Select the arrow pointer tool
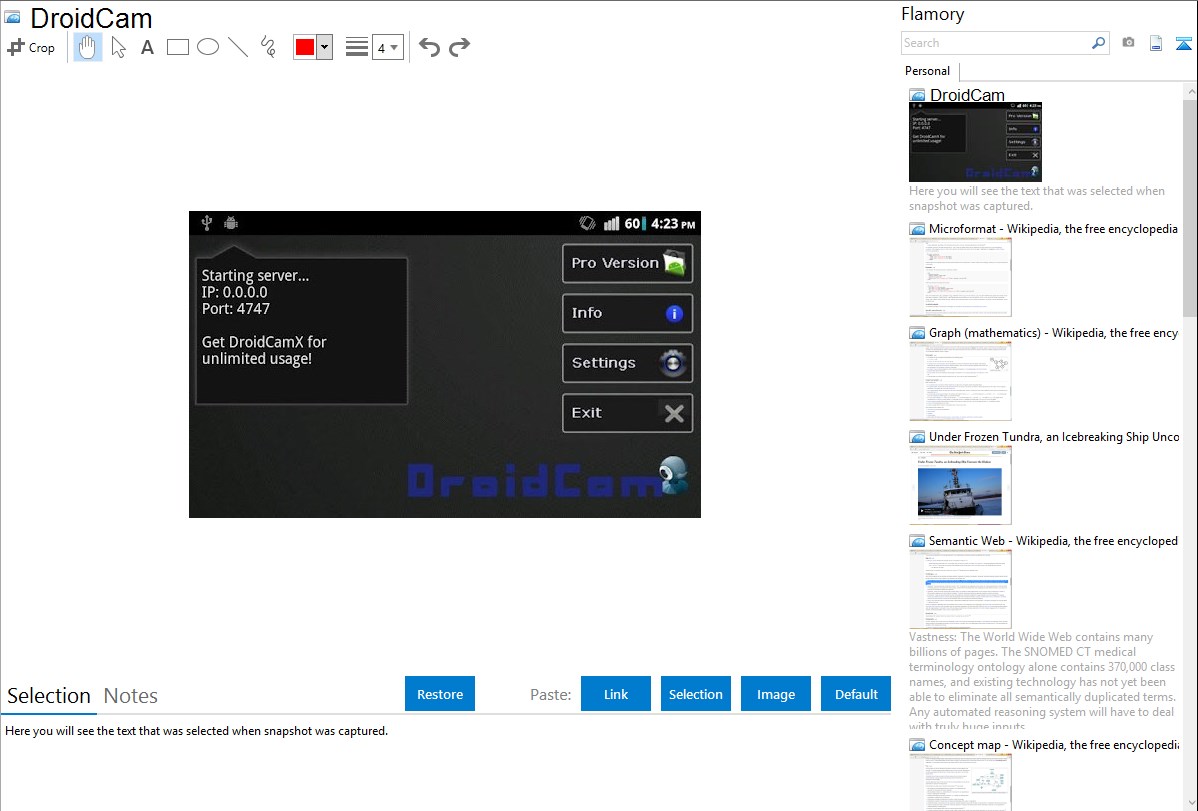 (x=118, y=47)
